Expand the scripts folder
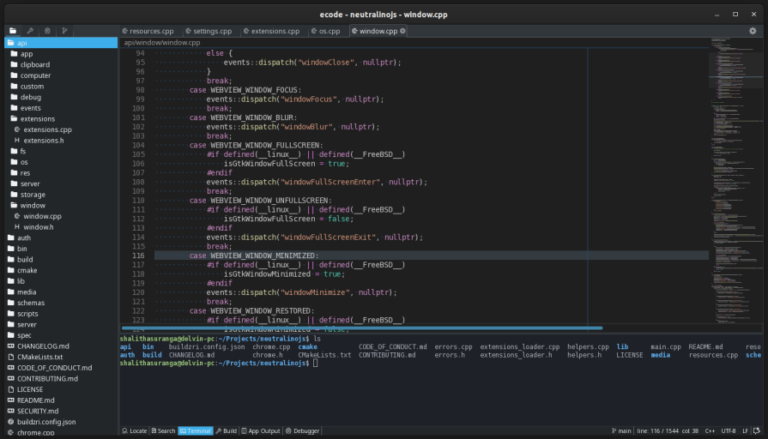This screenshot has height=439, width=768. click(61, 314)
